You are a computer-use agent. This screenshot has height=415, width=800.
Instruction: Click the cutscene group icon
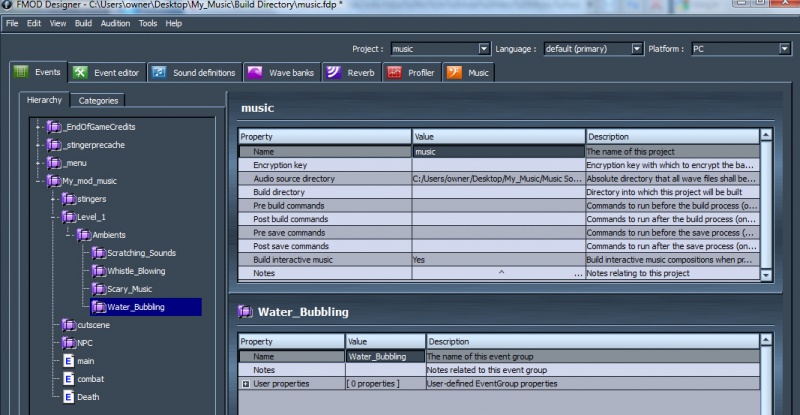[68, 325]
